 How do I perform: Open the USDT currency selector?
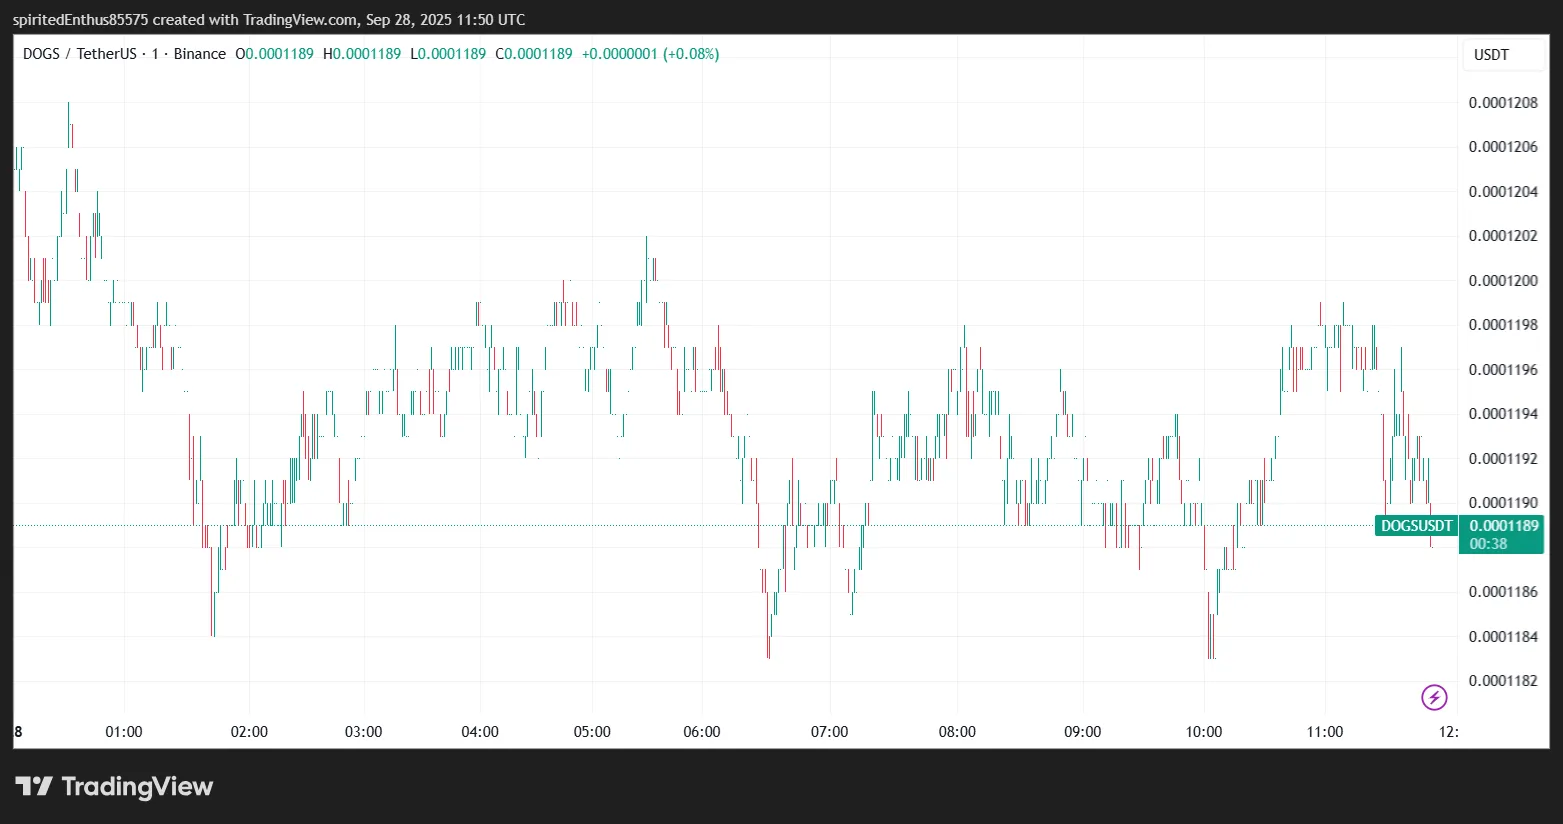point(1491,55)
